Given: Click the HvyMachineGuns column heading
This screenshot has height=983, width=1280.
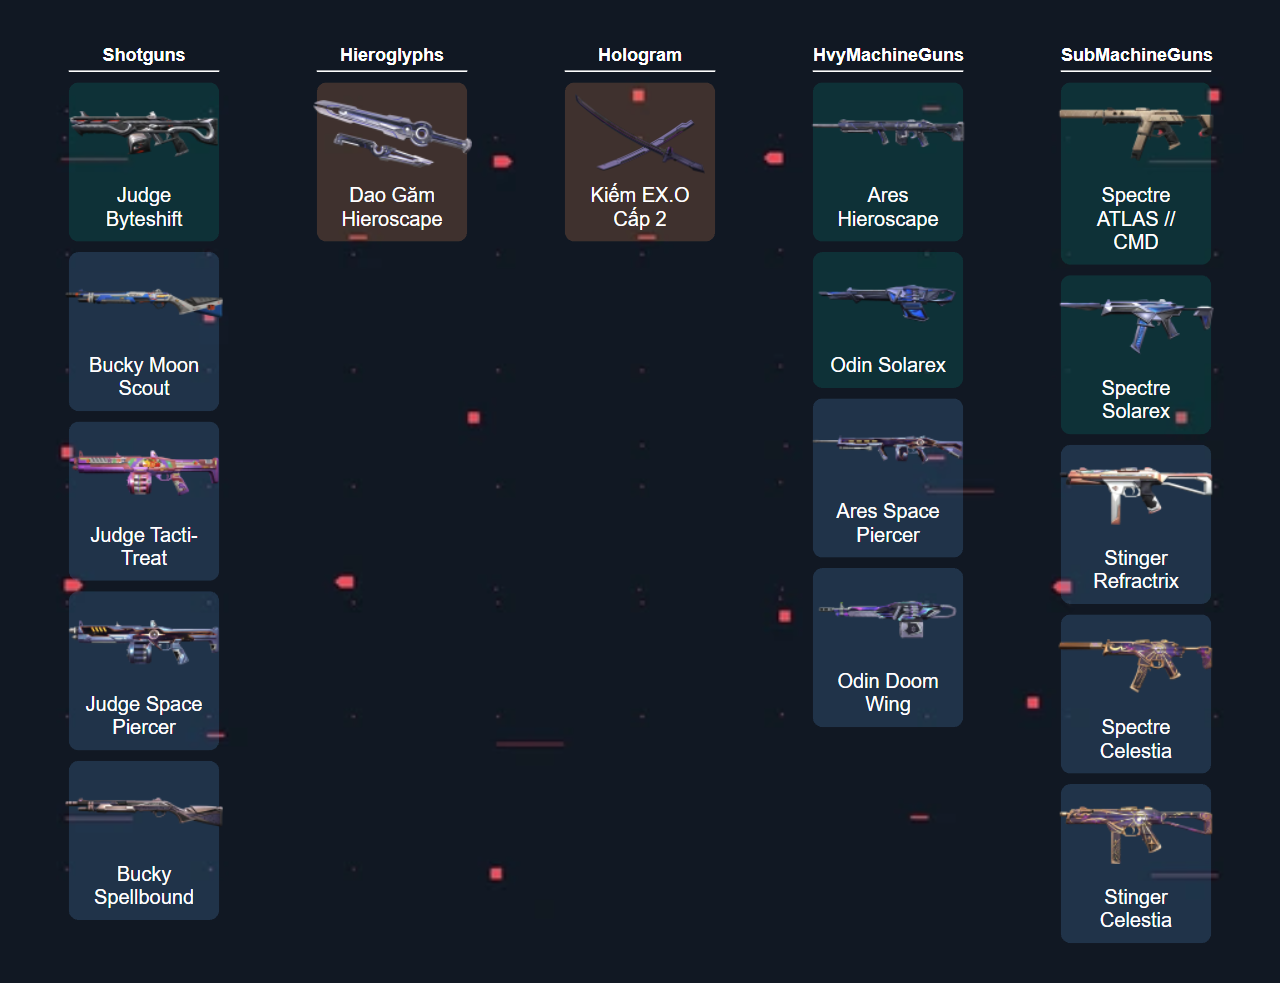Looking at the screenshot, I should [887, 55].
